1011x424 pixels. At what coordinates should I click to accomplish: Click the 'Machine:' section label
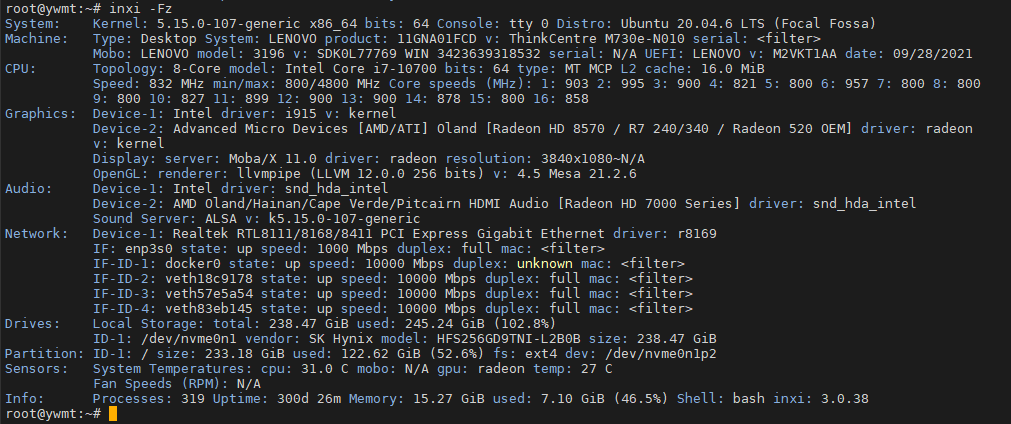(37, 39)
